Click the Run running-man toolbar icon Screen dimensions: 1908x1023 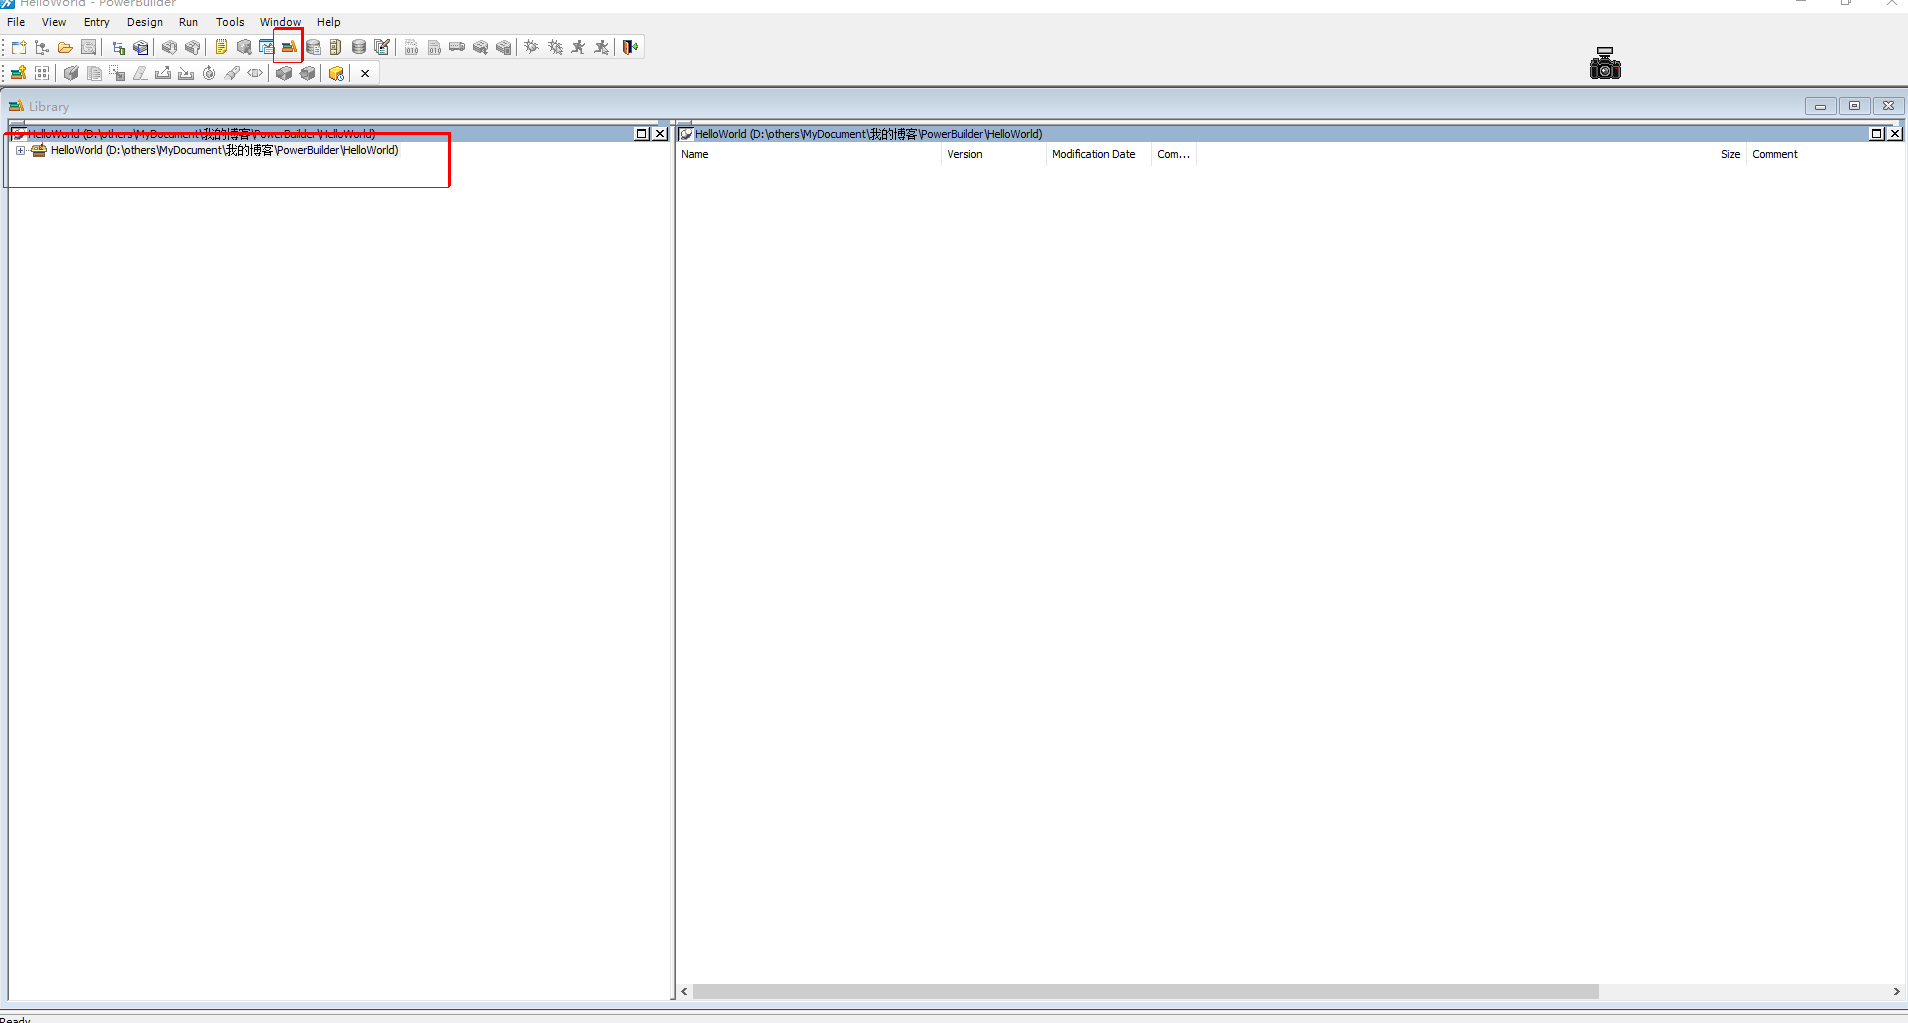(x=578, y=47)
